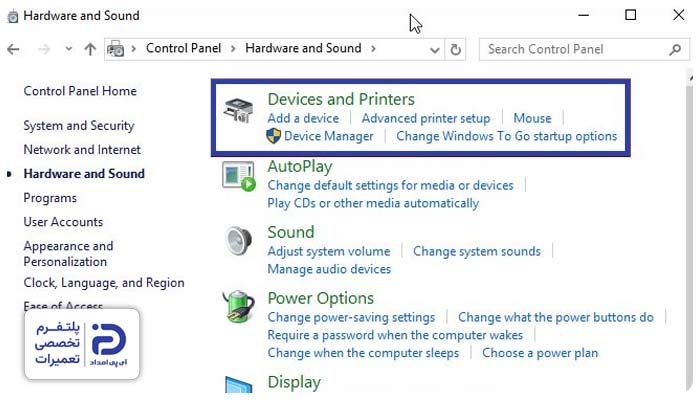Click the Display monitor icon

238,385
